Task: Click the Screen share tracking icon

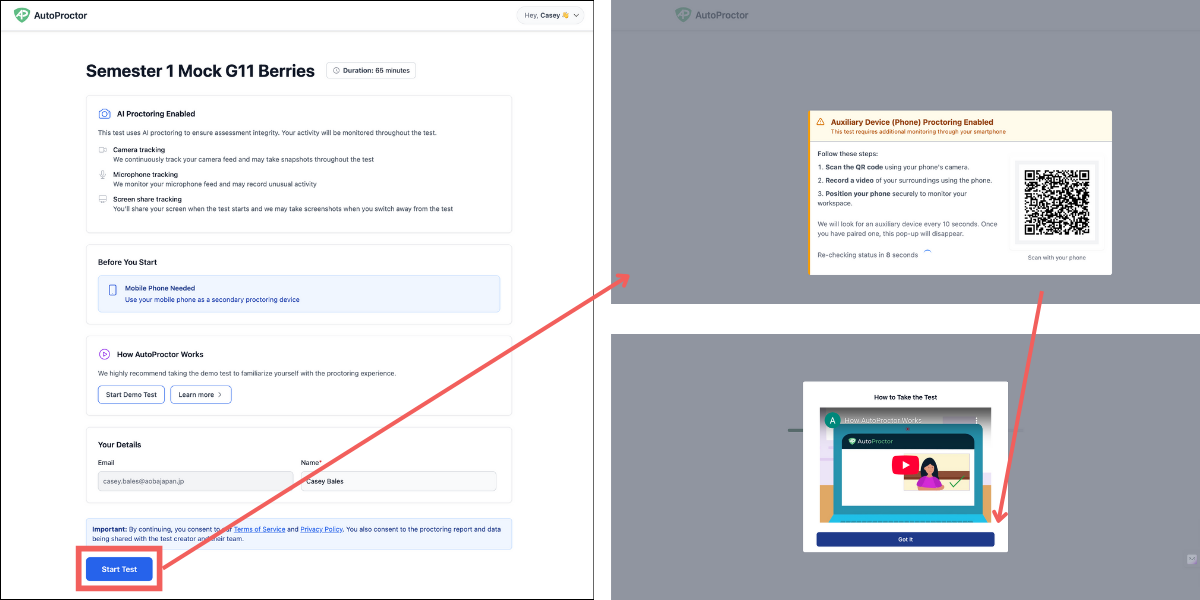Action: (x=103, y=200)
